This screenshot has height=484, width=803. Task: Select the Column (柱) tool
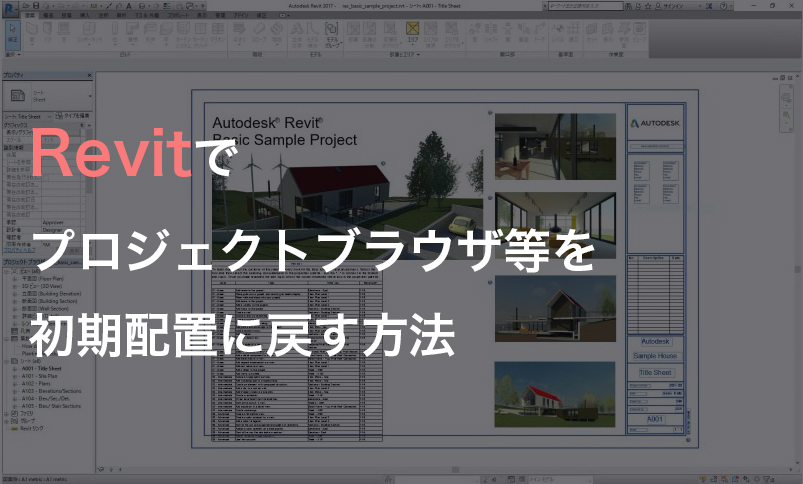coord(115,33)
